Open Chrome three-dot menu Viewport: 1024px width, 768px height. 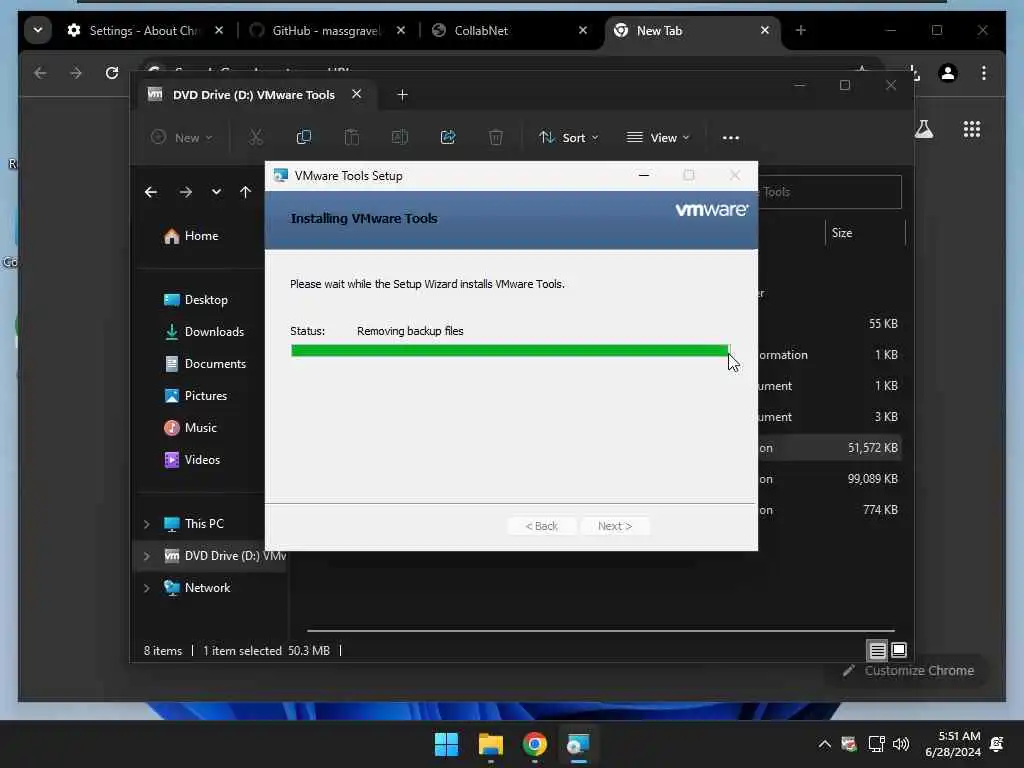pyautogui.click(x=984, y=72)
